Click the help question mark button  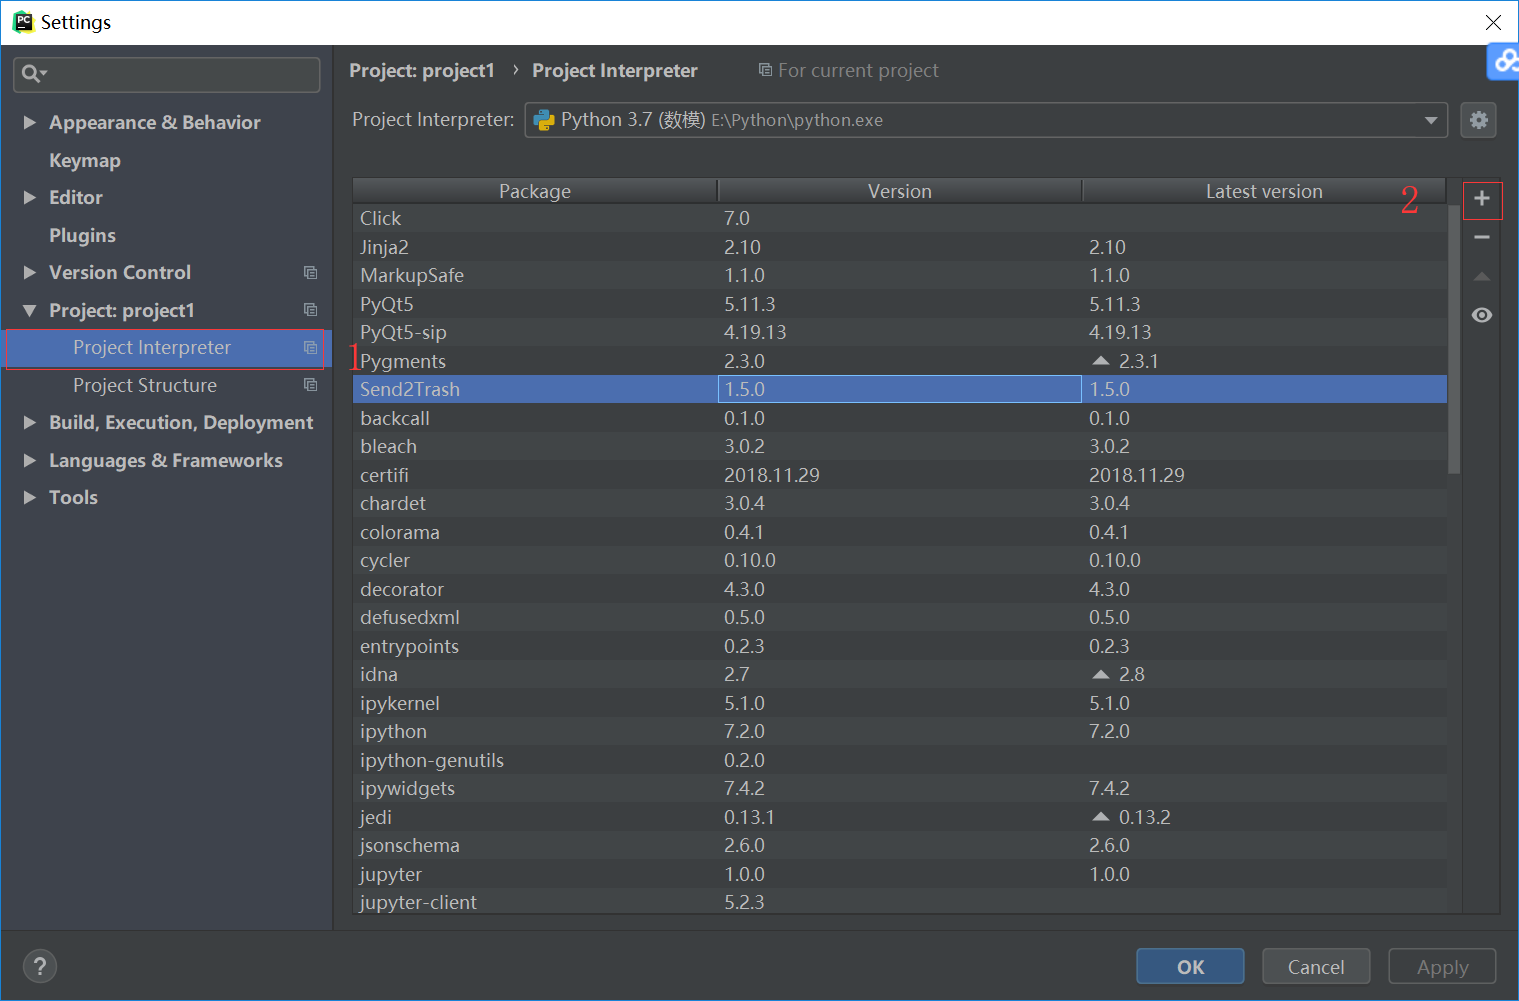[x=40, y=966]
